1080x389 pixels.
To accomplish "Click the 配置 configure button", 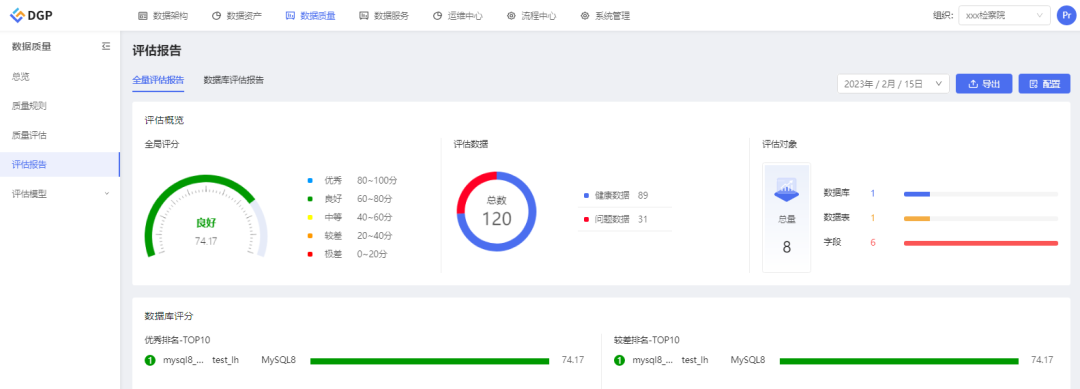I will click(1044, 84).
